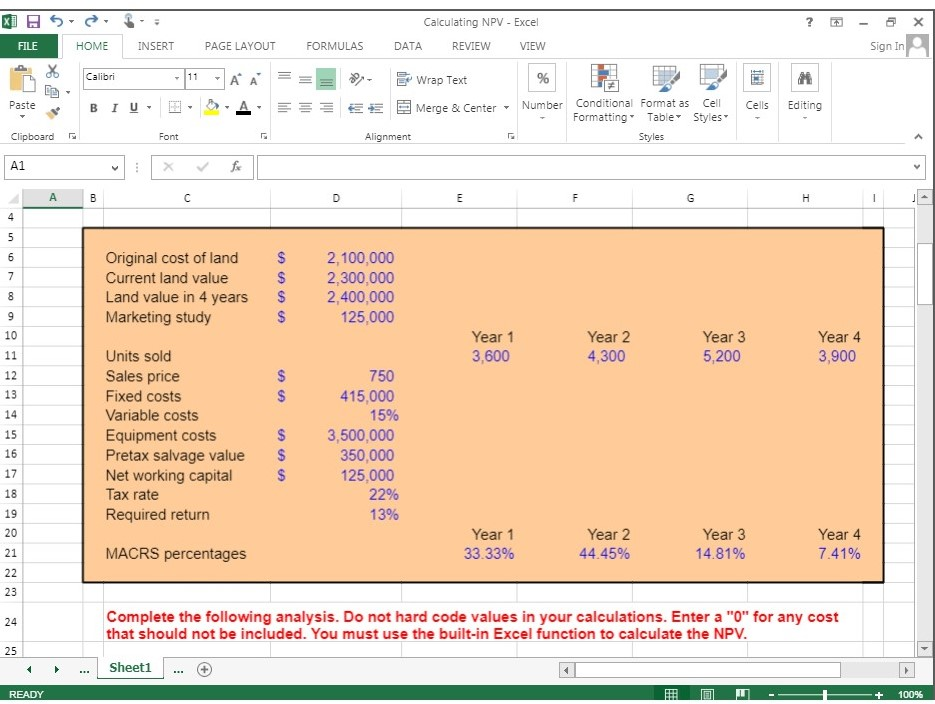Image resolution: width=935 pixels, height=704 pixels.
Task: Click the Sheet1 tab
Action: 130,666
